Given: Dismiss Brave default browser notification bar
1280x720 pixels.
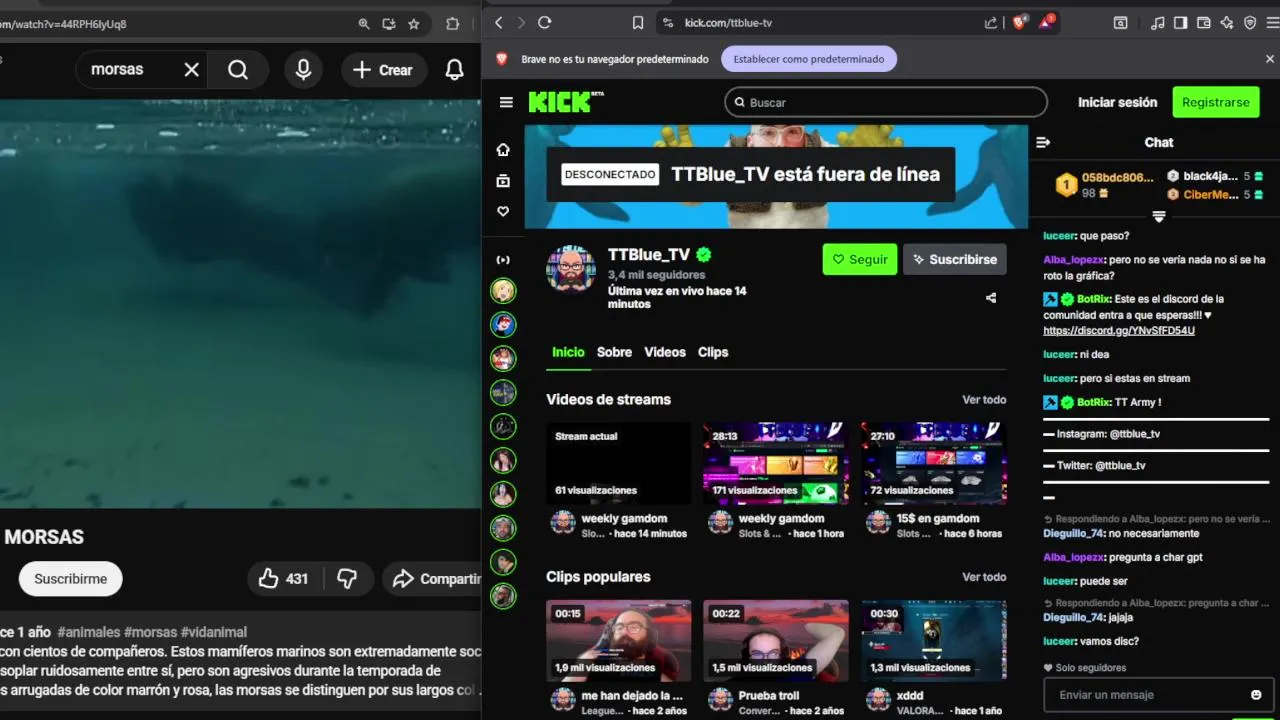Looking at the screenshot, I should [x=1270, y=59].
